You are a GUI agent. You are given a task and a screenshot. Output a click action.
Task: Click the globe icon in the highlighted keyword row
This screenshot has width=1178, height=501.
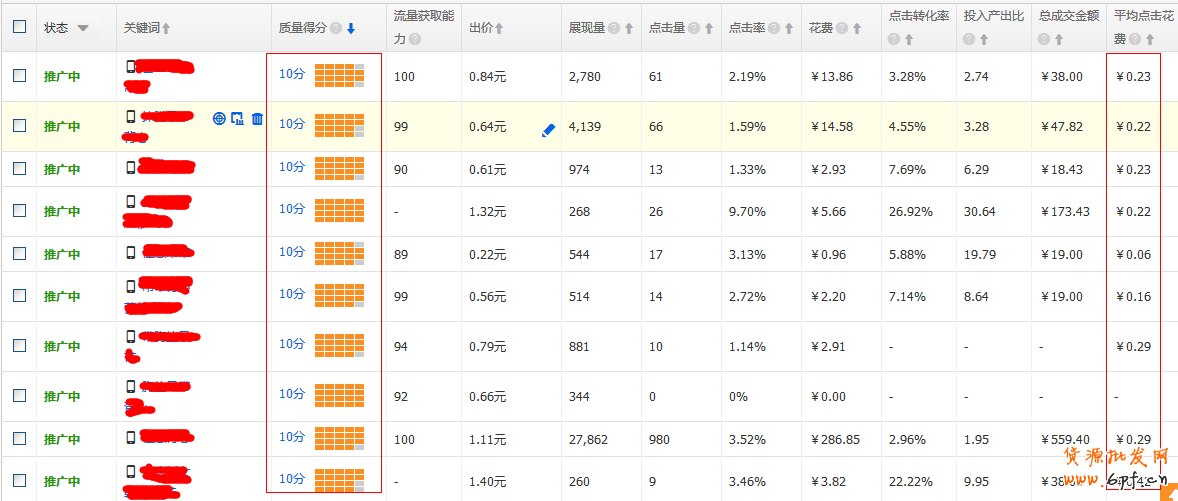[219, 119]
